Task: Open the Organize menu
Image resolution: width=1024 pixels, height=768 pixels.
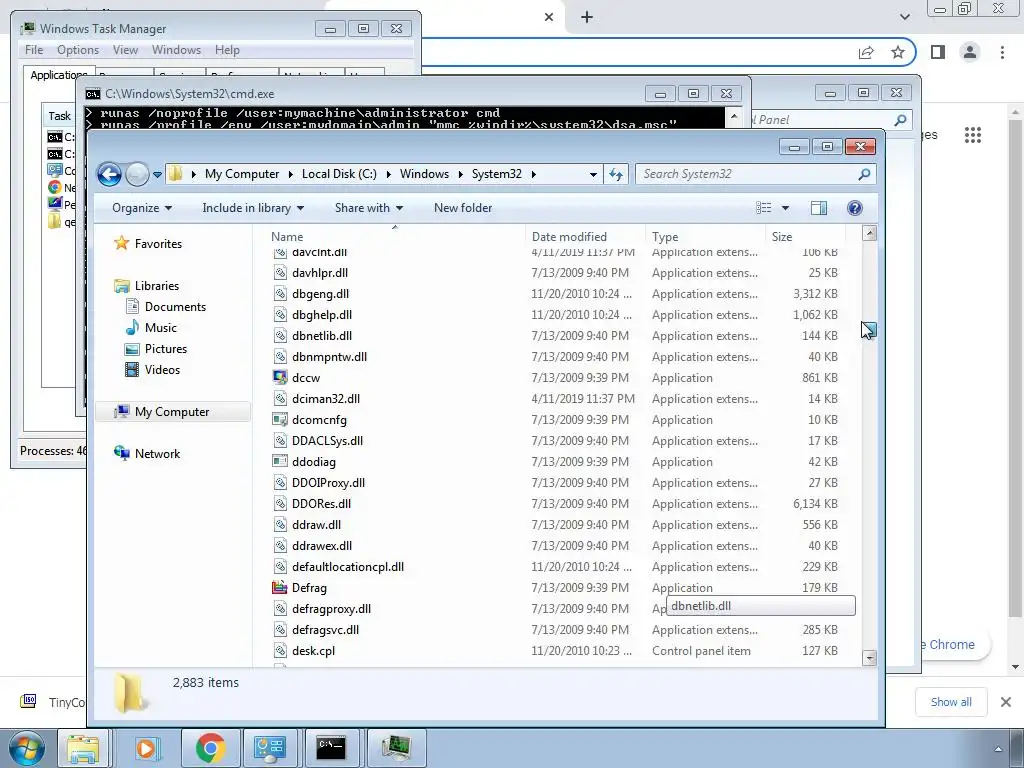Action: [142, 208]
